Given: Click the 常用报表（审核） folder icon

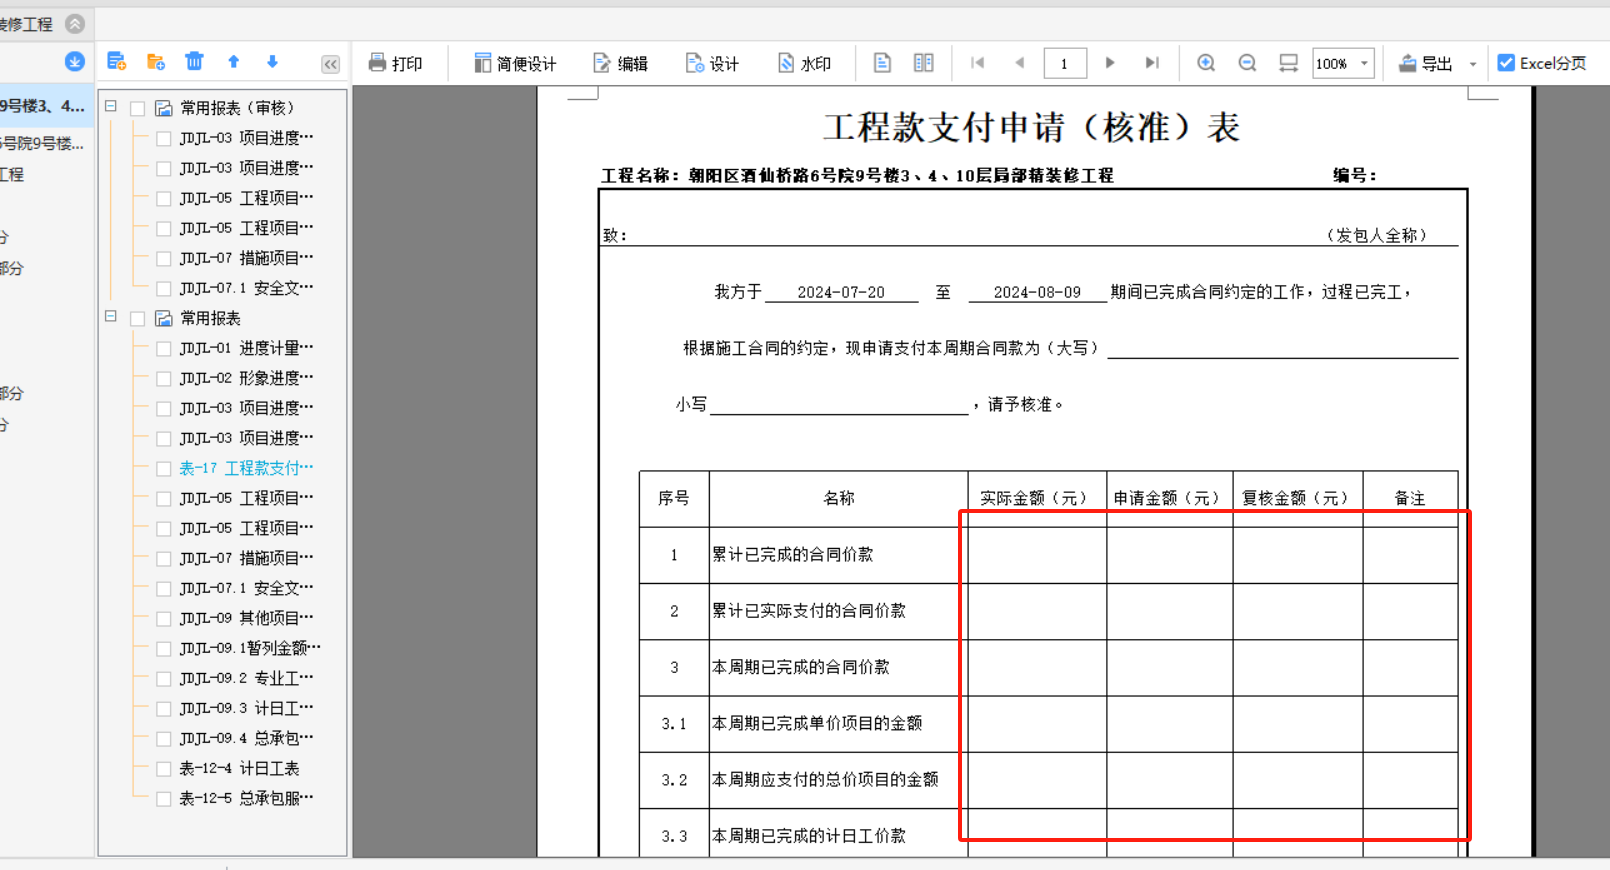Looking at the screenshot, I should tap(163, 108).
